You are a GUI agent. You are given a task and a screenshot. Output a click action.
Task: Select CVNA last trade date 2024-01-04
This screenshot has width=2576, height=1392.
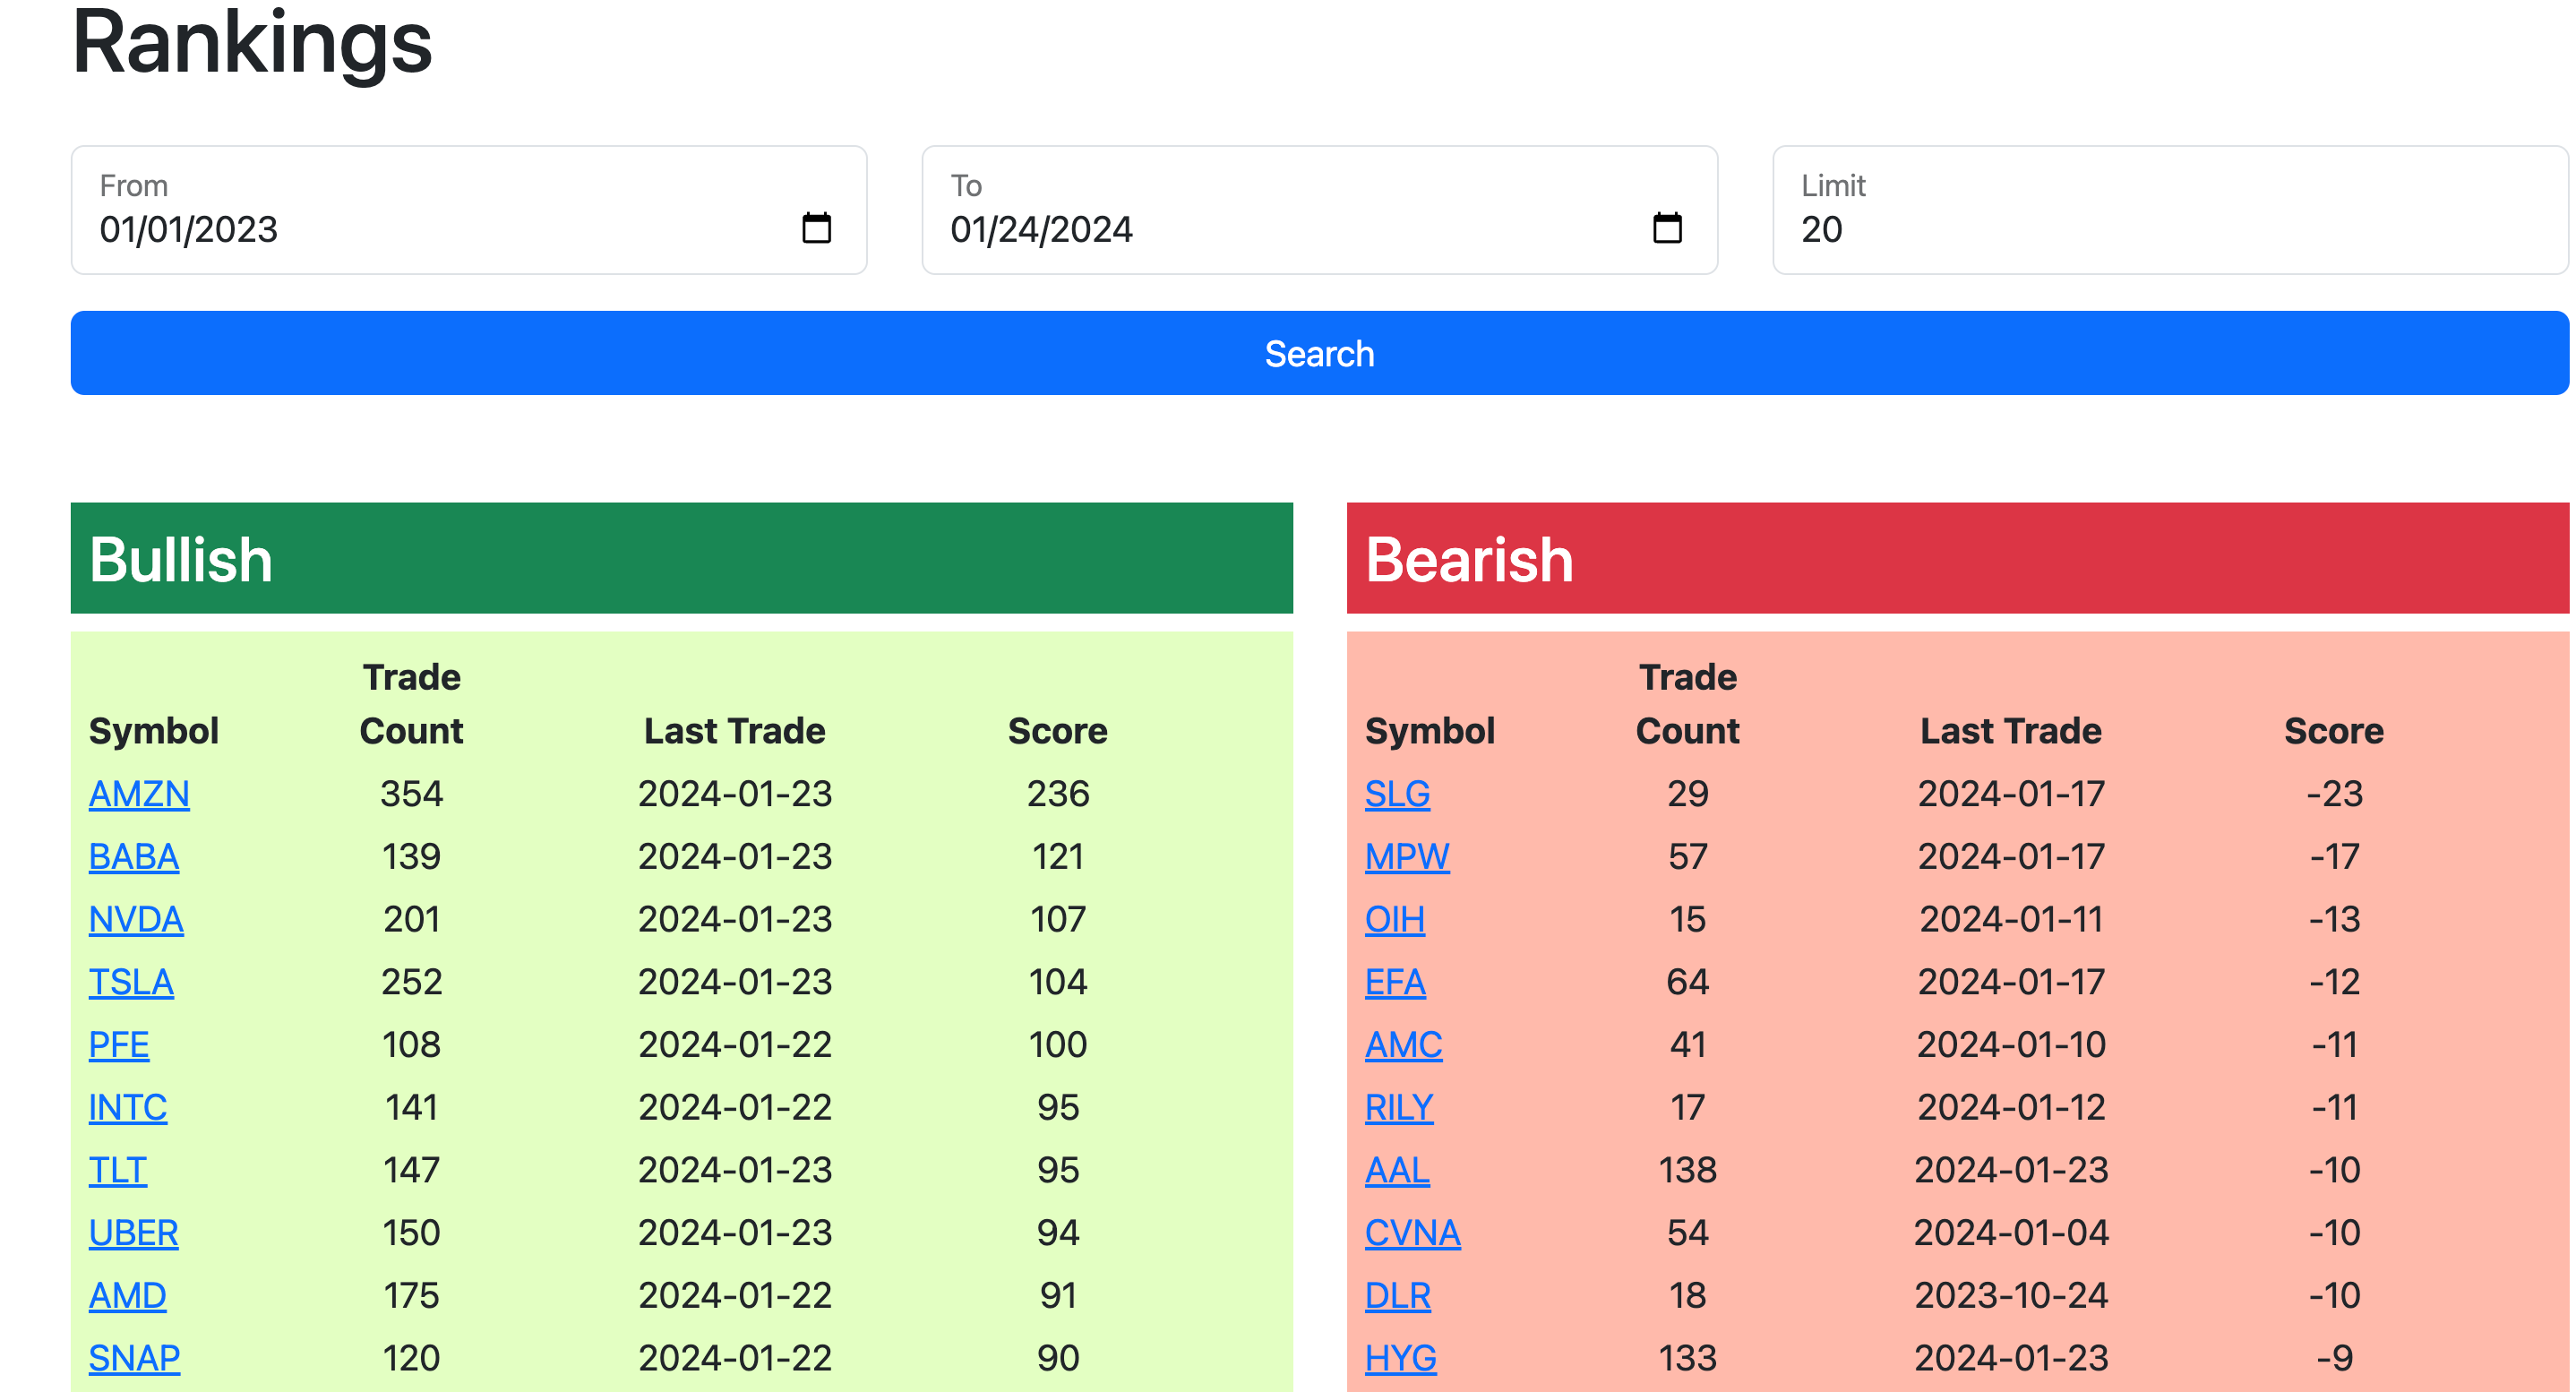(x=2011, y=1233)
